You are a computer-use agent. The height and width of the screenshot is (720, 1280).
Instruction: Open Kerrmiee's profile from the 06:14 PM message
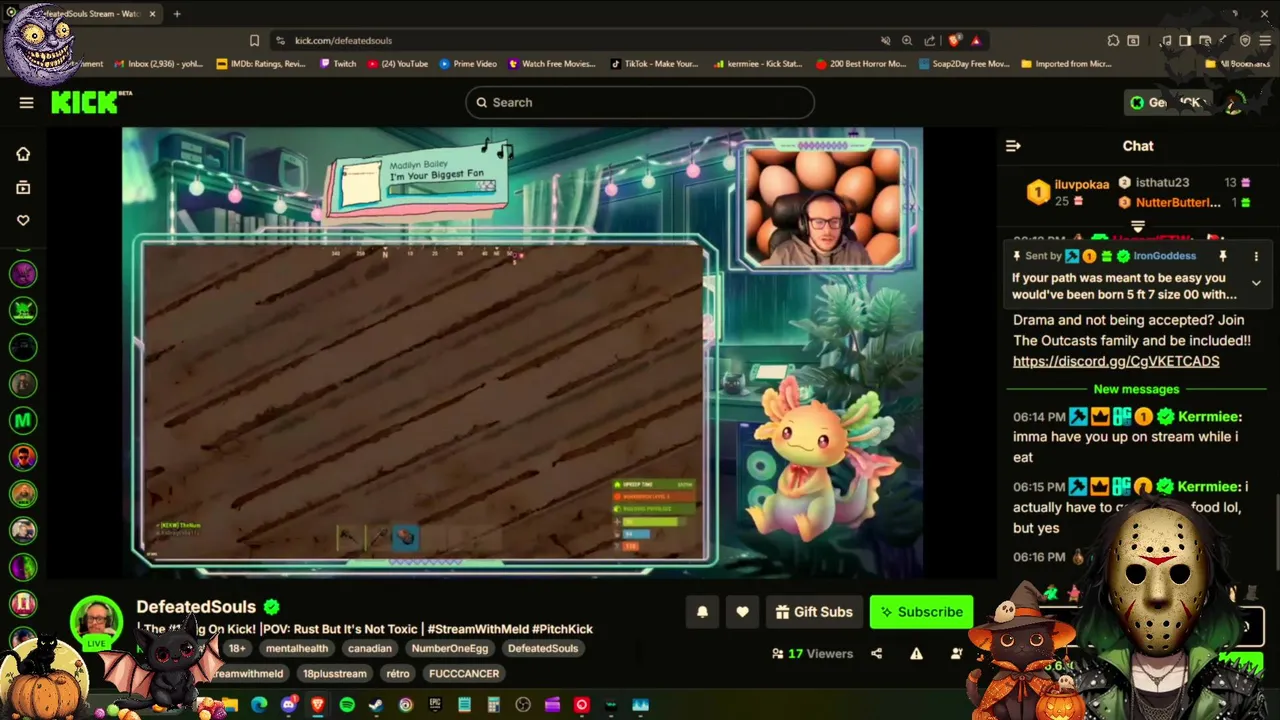(x=1210, y=416)
